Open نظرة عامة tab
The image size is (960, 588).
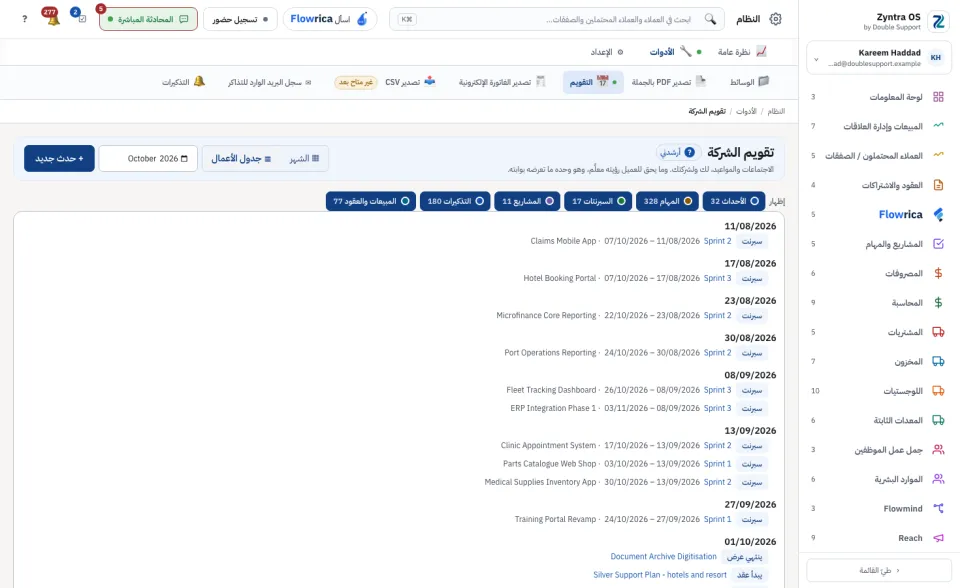741,52
